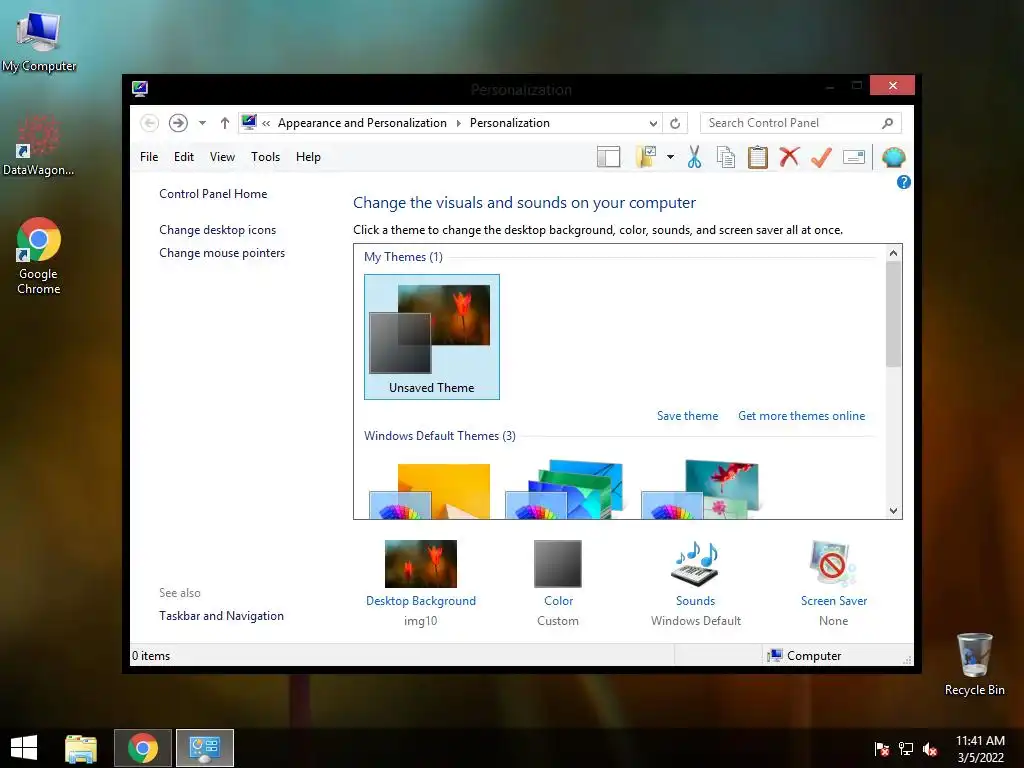Open the Edit menu
This screenshot has width=1024, height=768.
(184, 157)
